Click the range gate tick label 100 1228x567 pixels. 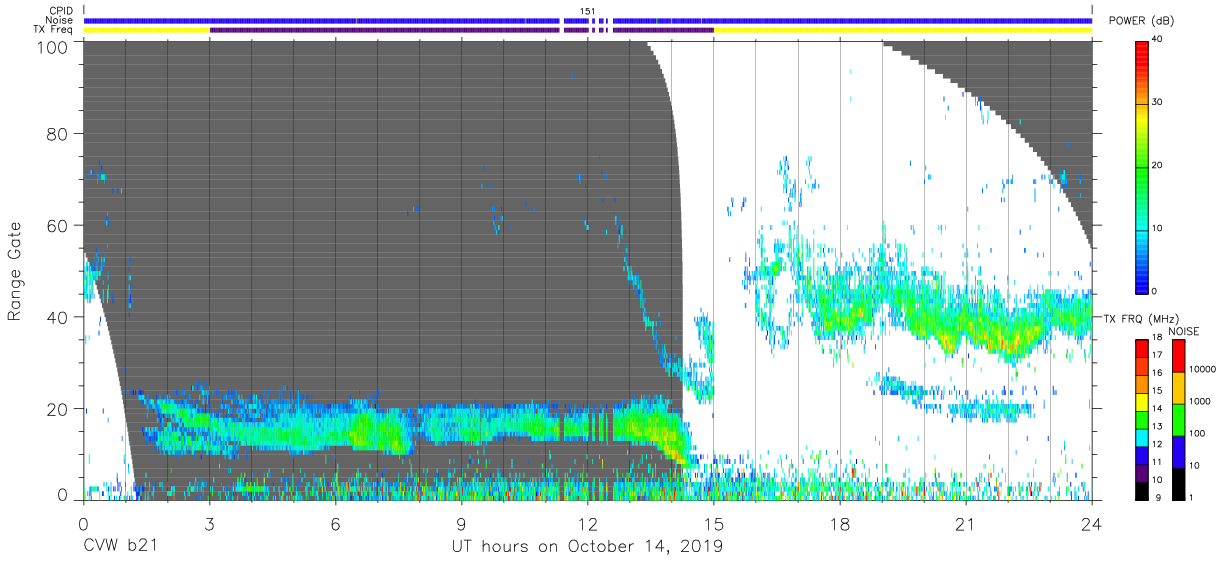click(54, 47)
